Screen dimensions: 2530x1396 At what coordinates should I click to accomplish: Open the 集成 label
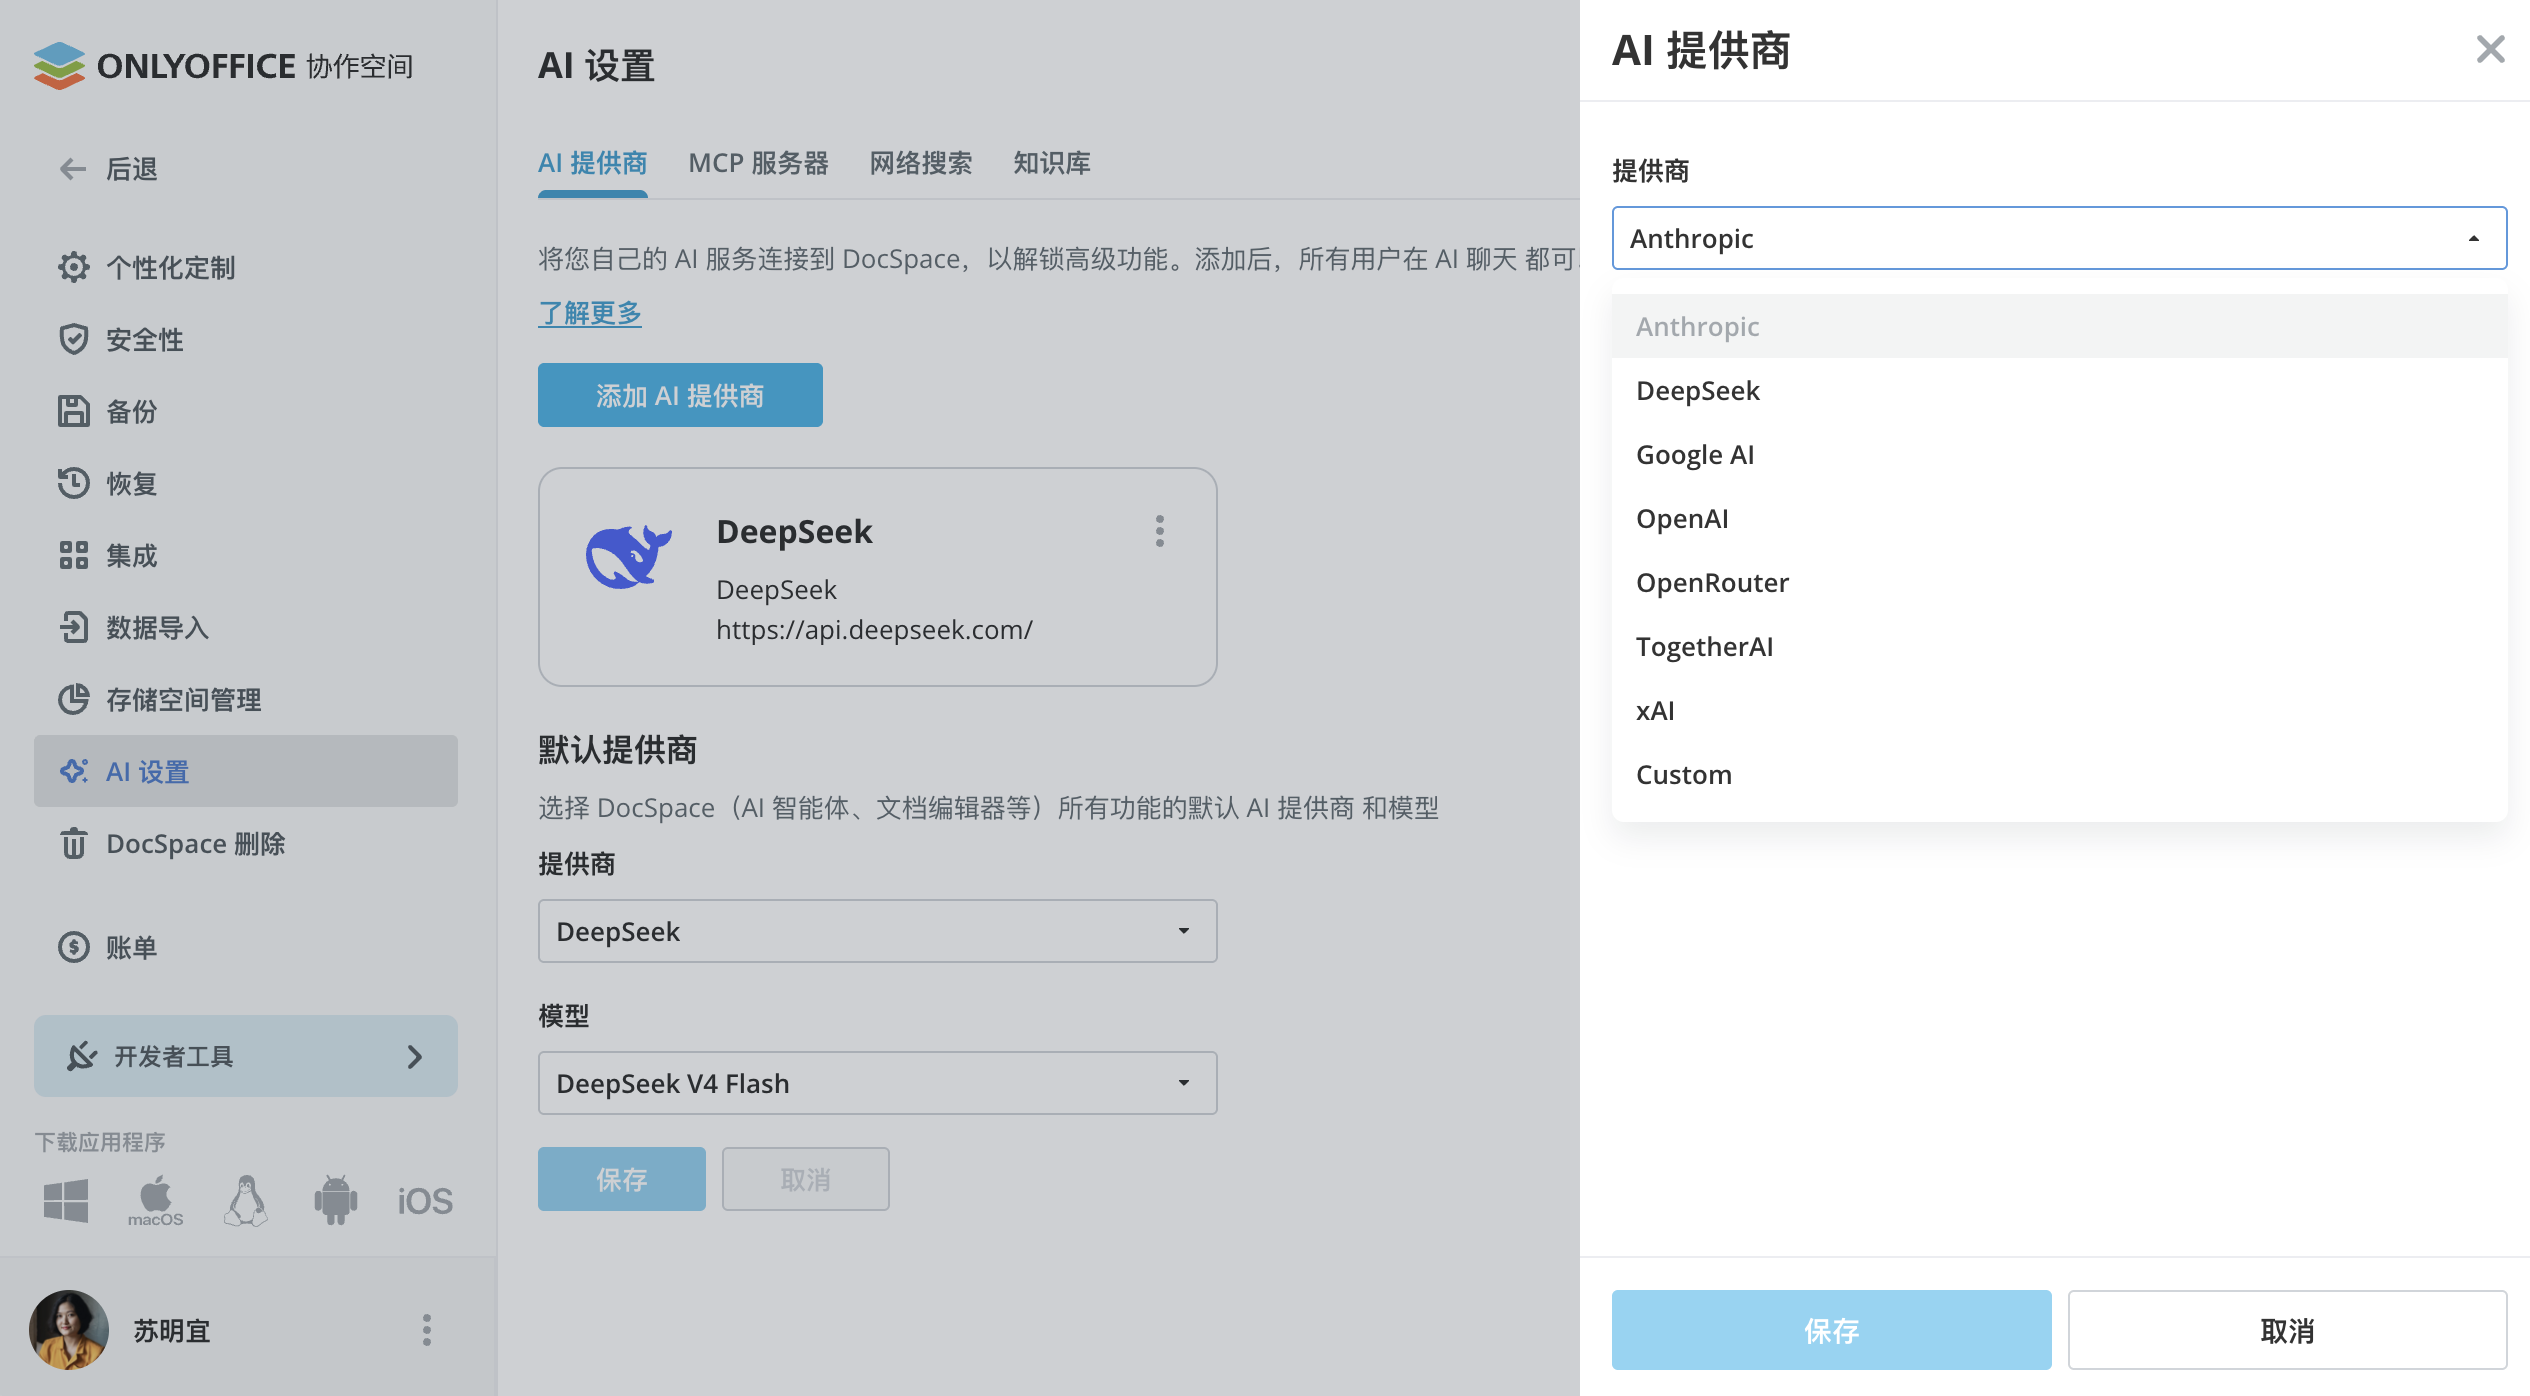[132, 555]
